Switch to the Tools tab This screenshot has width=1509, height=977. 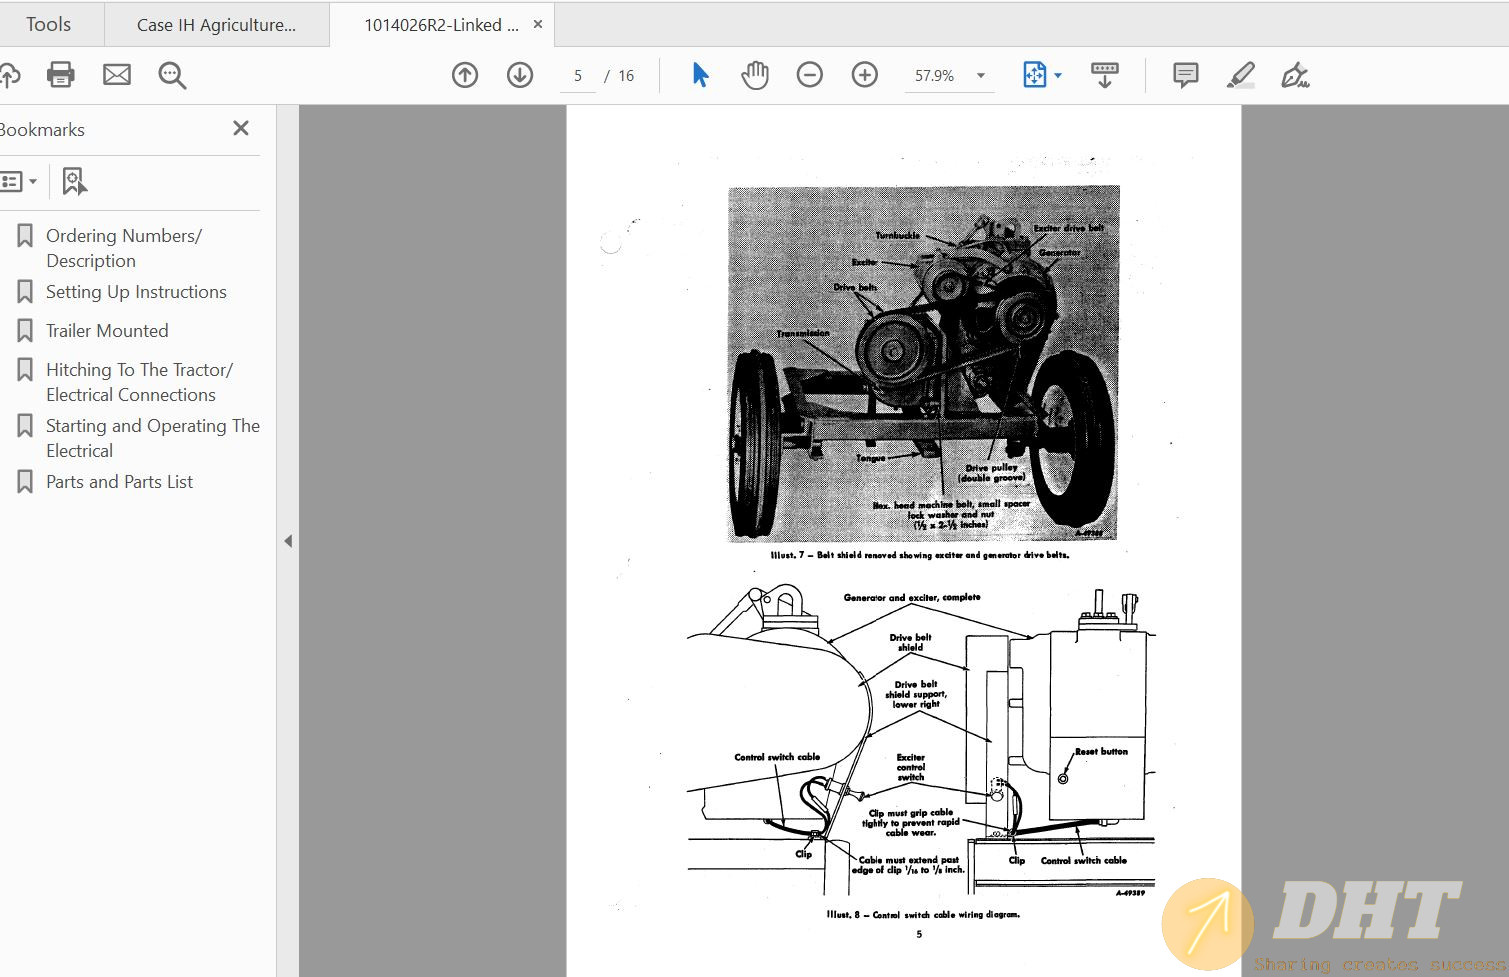tap(48, 24)
